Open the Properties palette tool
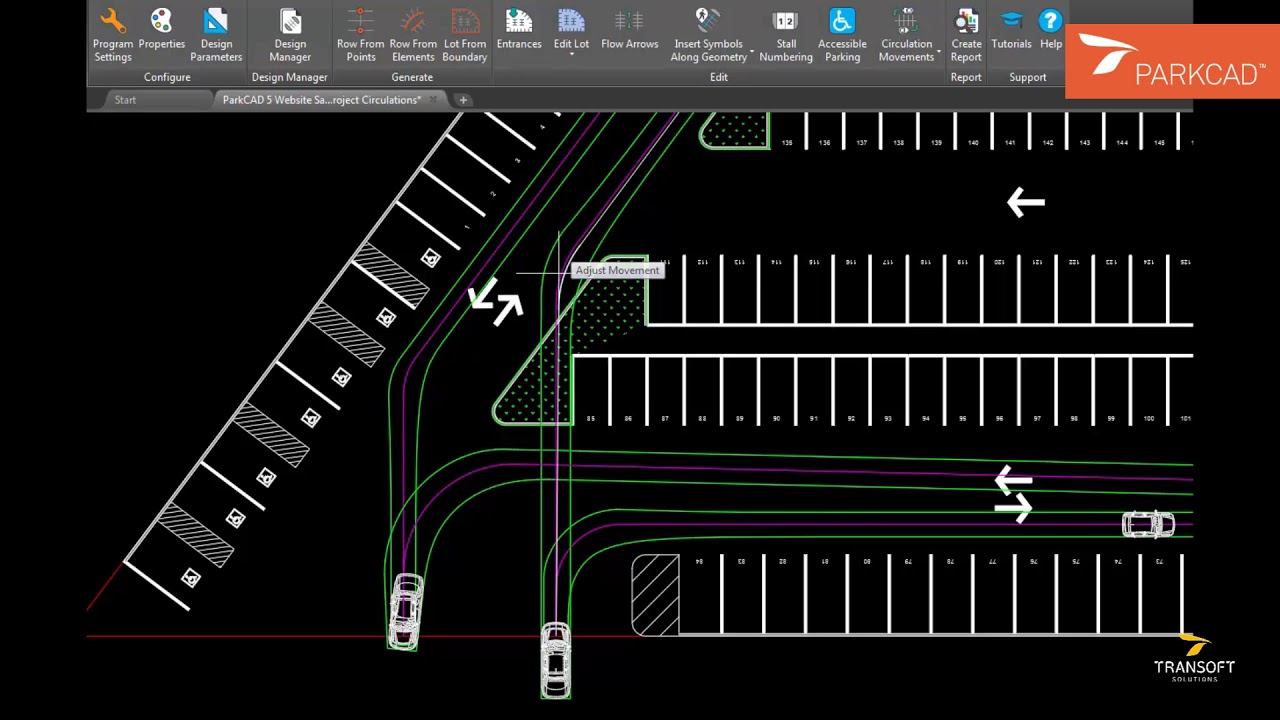Image resolution: width=1280 pixels, height=720 pixels. [161, 30]
